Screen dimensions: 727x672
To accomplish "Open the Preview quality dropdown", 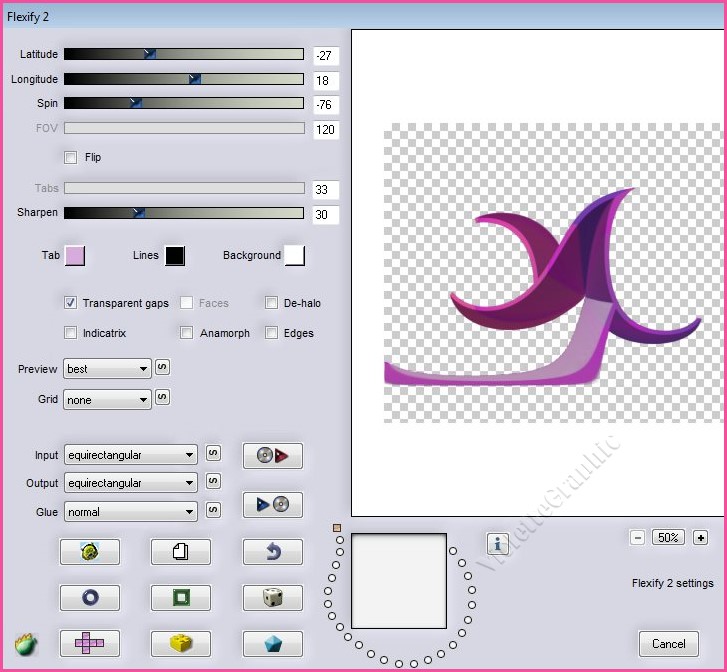I will [x=107, y=369].
